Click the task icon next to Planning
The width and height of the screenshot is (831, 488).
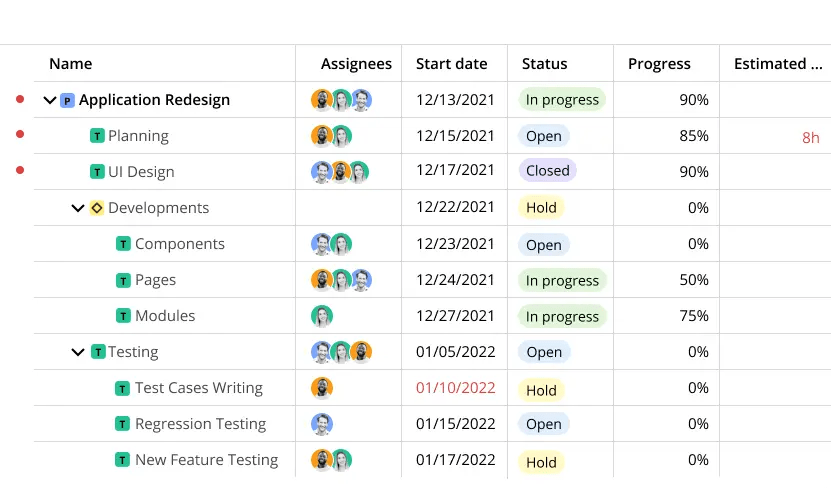(97, 136)
